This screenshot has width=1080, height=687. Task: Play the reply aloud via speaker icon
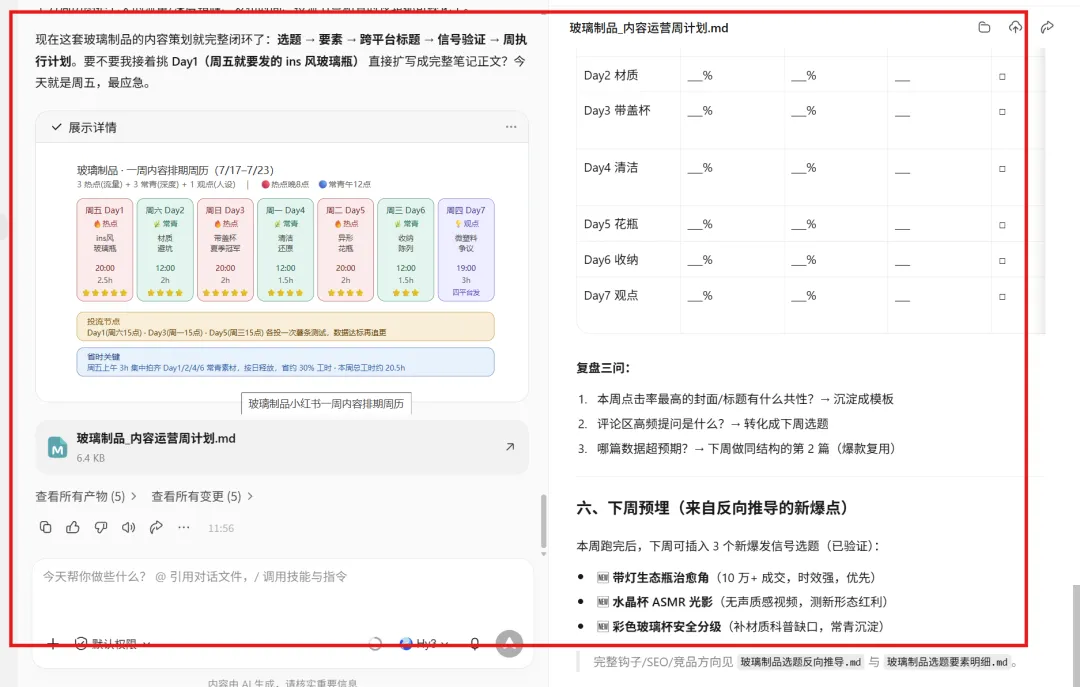(128, 527)
